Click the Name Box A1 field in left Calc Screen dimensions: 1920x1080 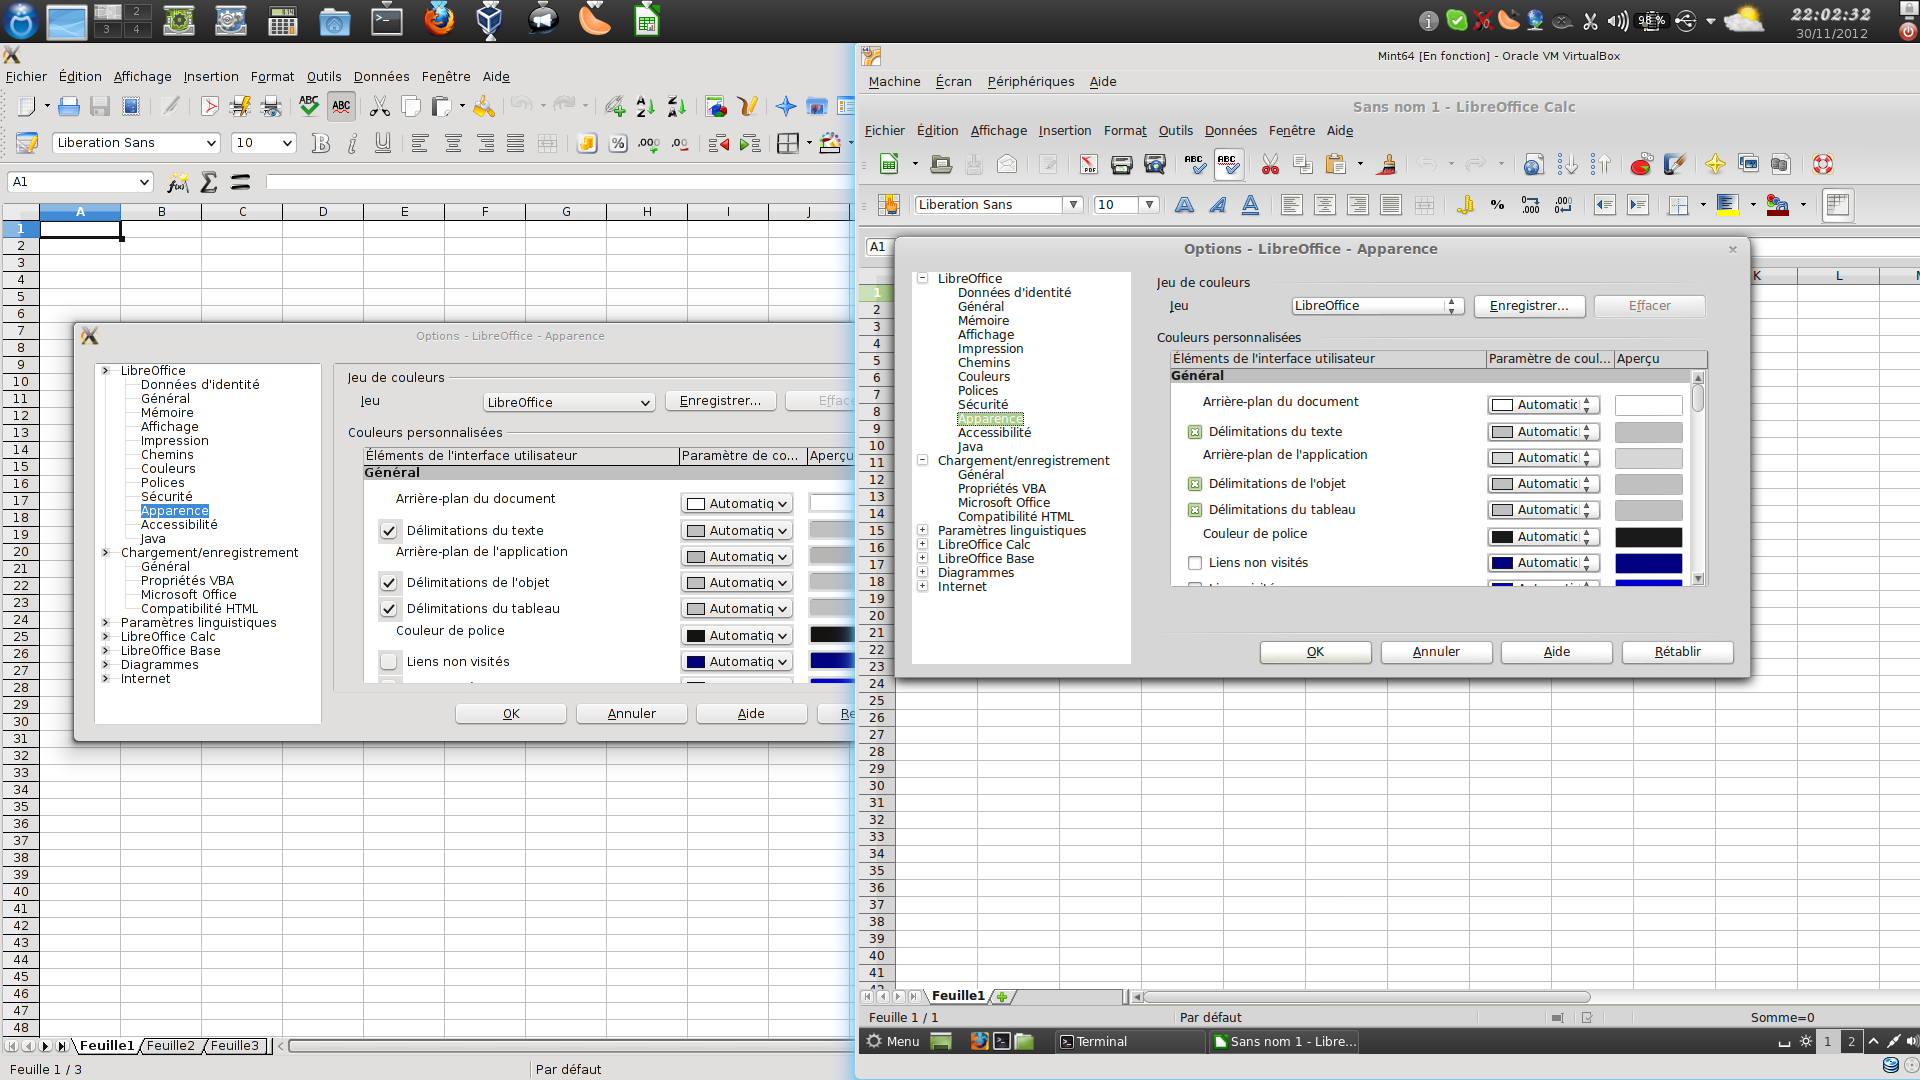pyautogui.click(x=80, y=182)
